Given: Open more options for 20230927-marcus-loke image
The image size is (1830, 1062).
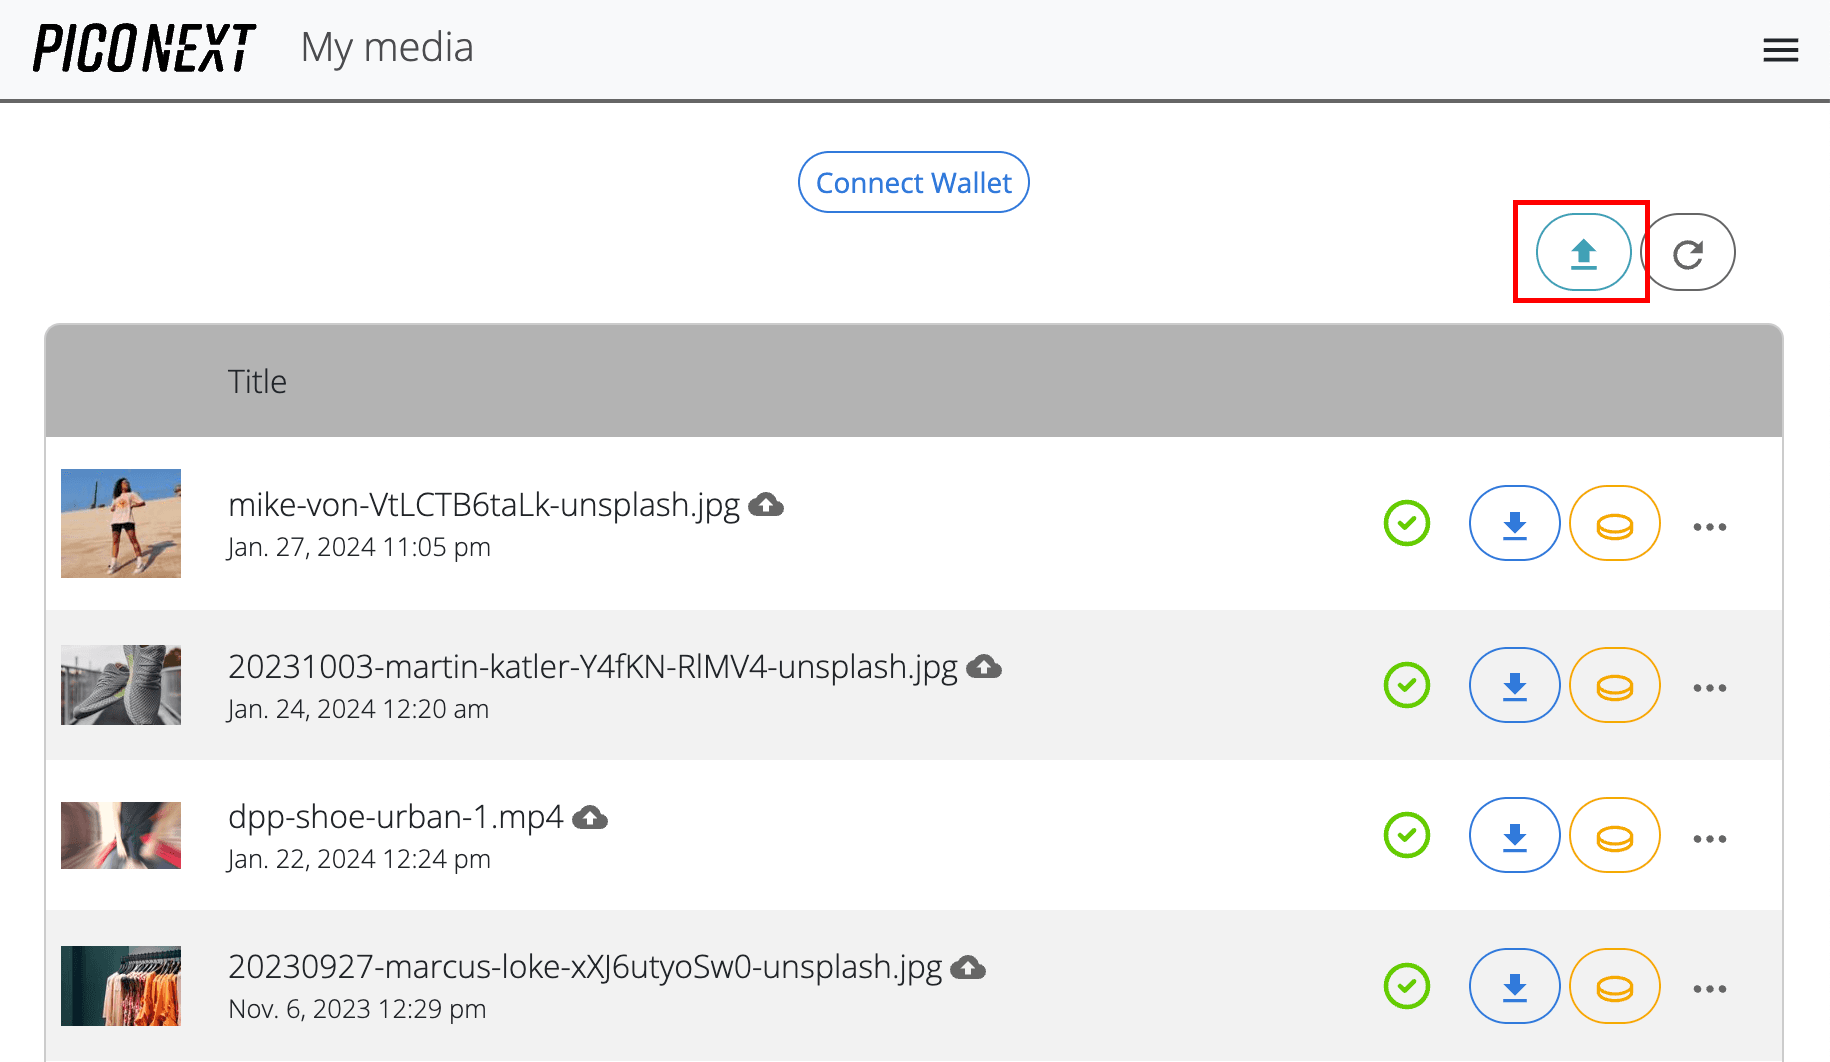Looking at the screenshot, I should point(1710,989).
